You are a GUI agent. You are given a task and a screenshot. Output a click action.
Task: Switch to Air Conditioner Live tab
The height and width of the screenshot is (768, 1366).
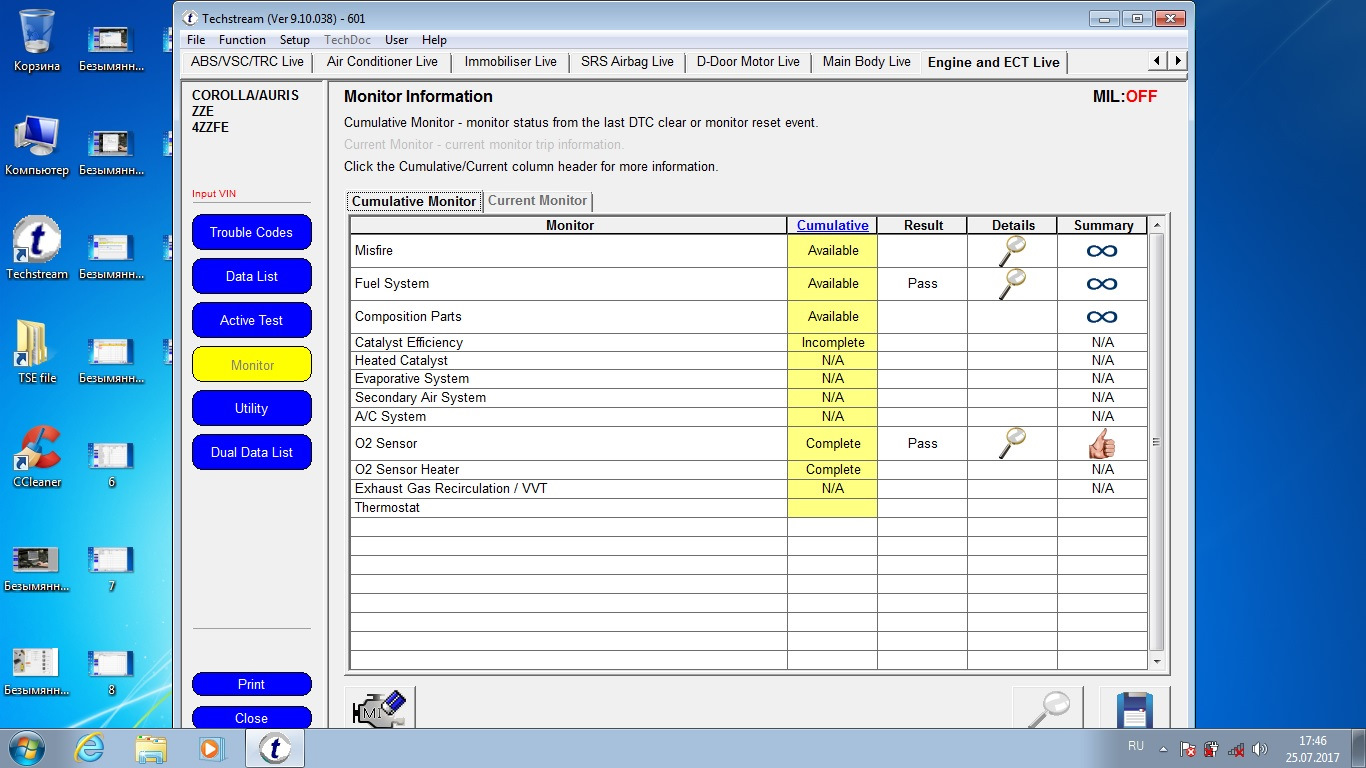click(382, 62)
